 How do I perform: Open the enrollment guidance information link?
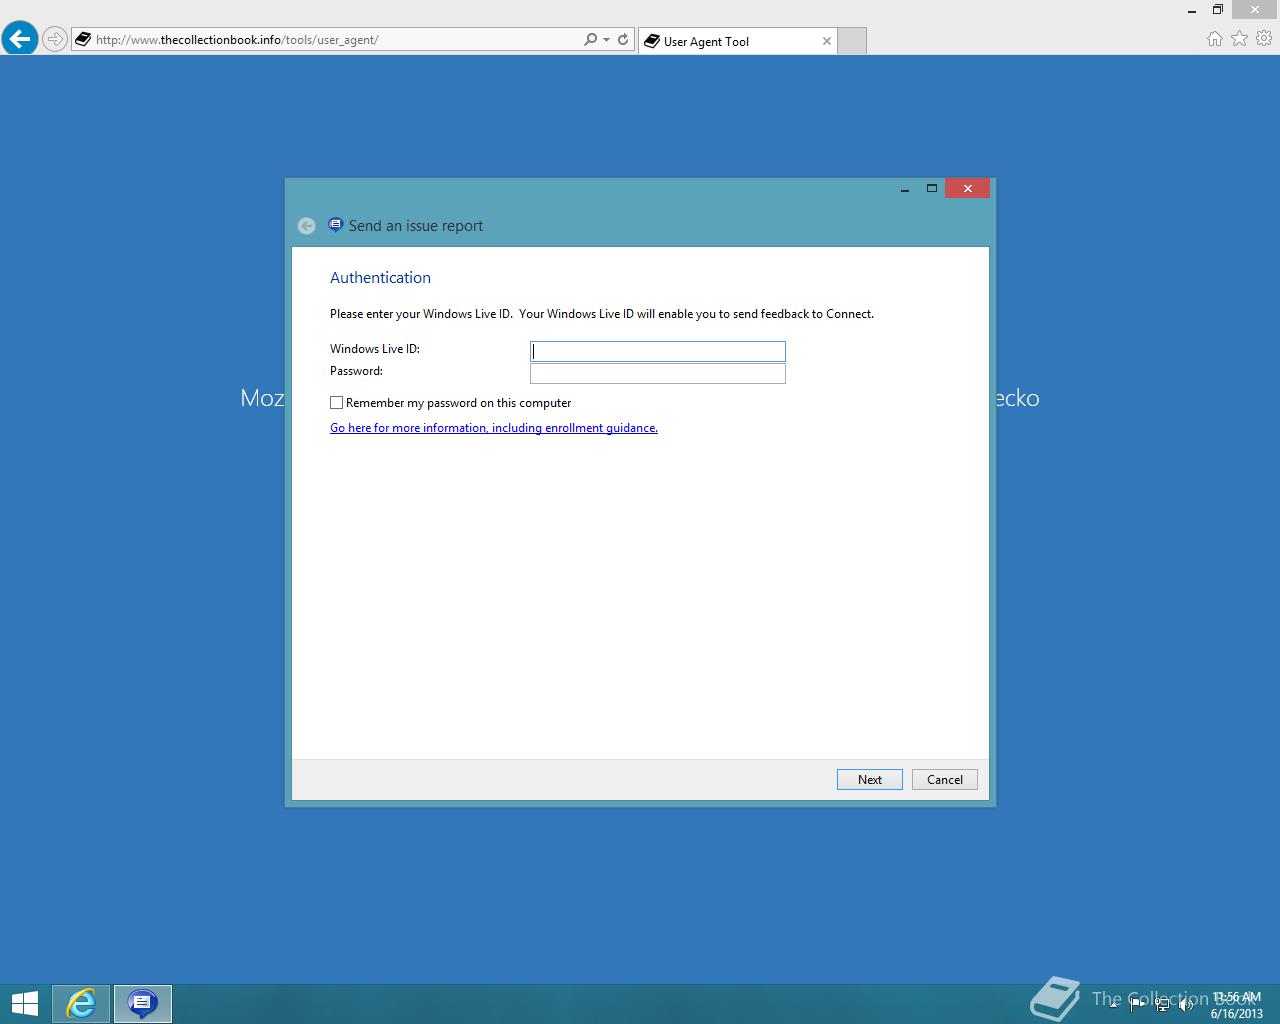(x=494, y=428)
